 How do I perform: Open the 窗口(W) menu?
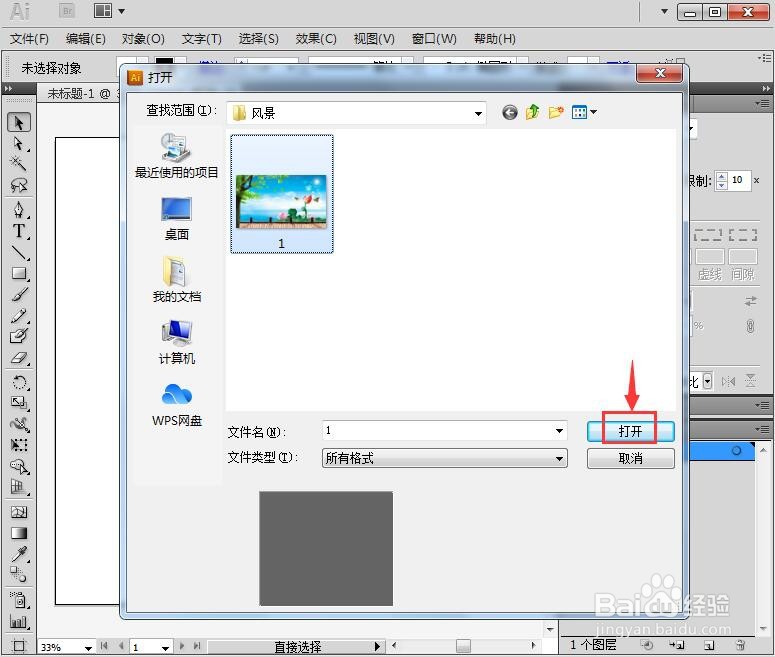click(x=434, y=39)
